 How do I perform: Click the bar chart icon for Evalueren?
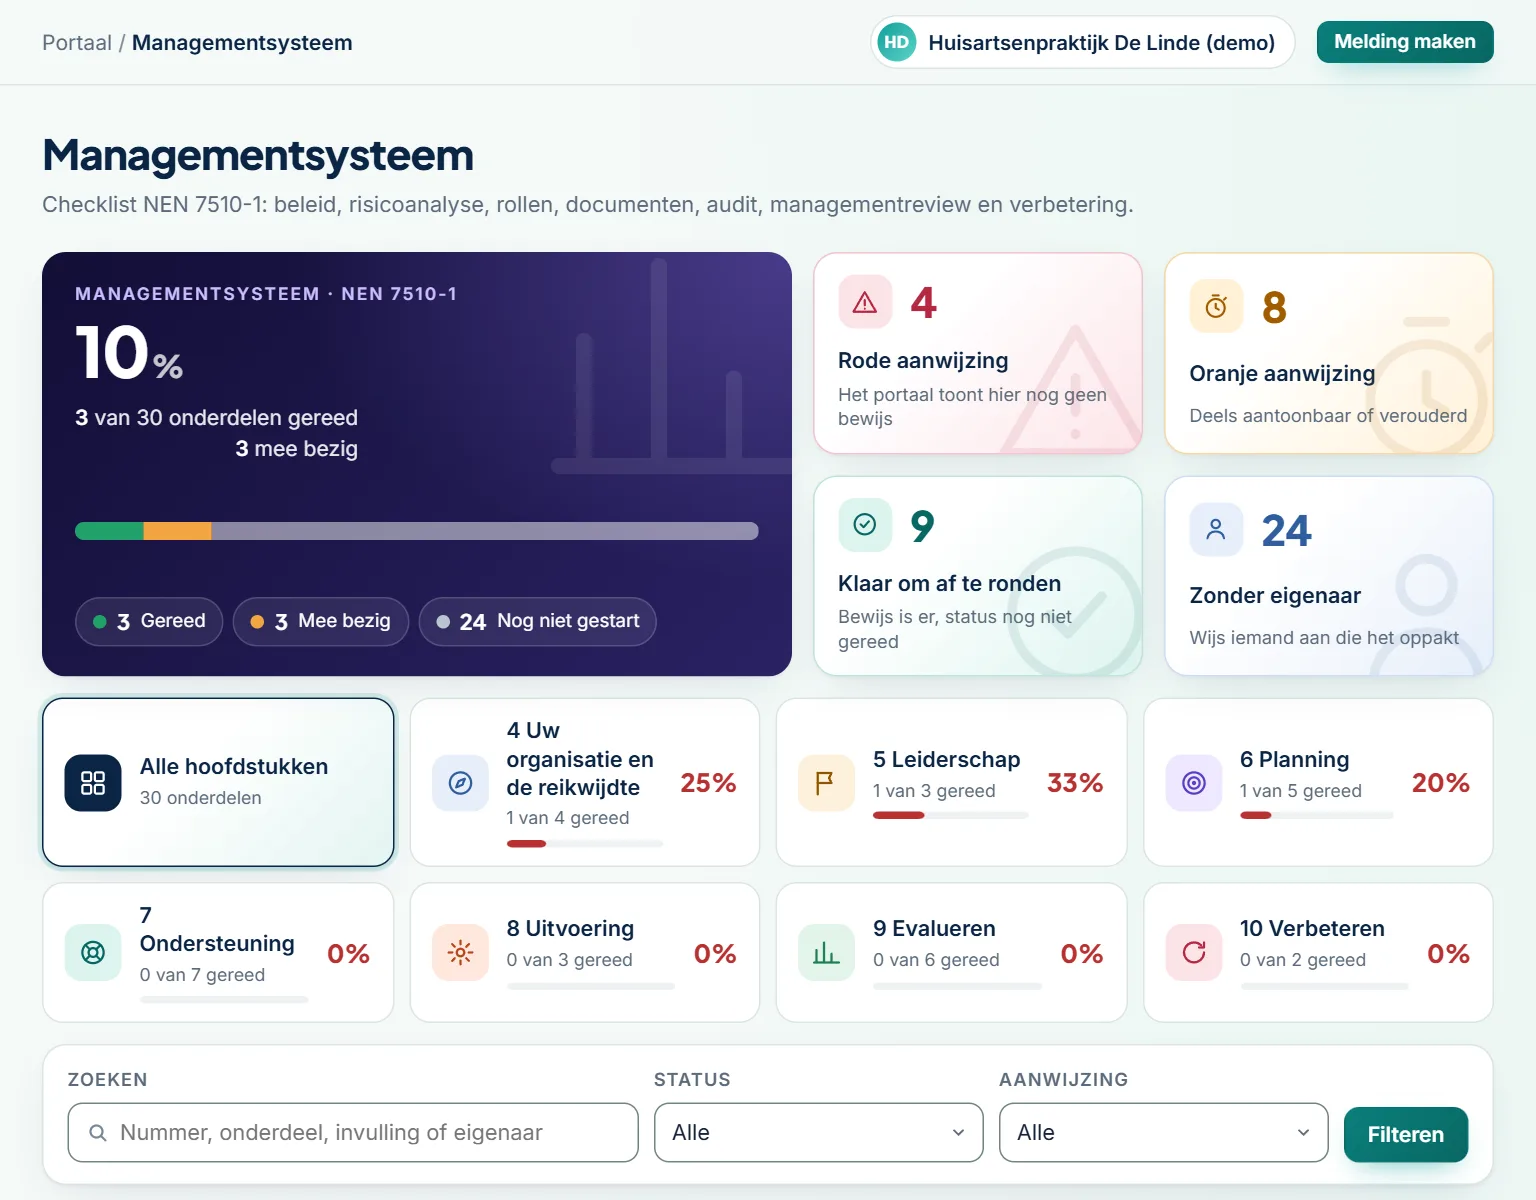(x=826, y=953)
